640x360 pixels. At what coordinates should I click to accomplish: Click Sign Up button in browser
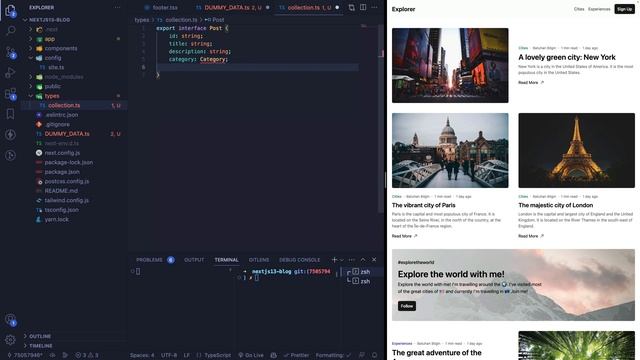coord(624,9)
